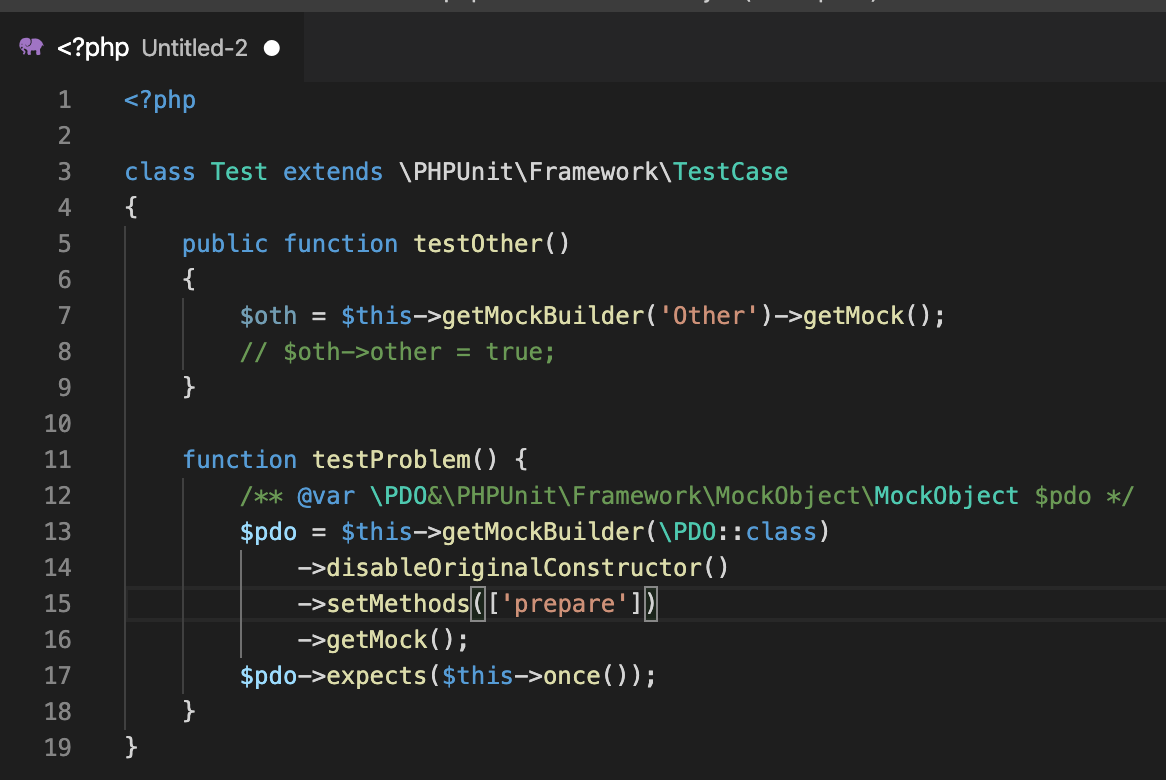The image size is (1166, 780).
Task: Click the purple PHP elephant icon
Action: 31,47
